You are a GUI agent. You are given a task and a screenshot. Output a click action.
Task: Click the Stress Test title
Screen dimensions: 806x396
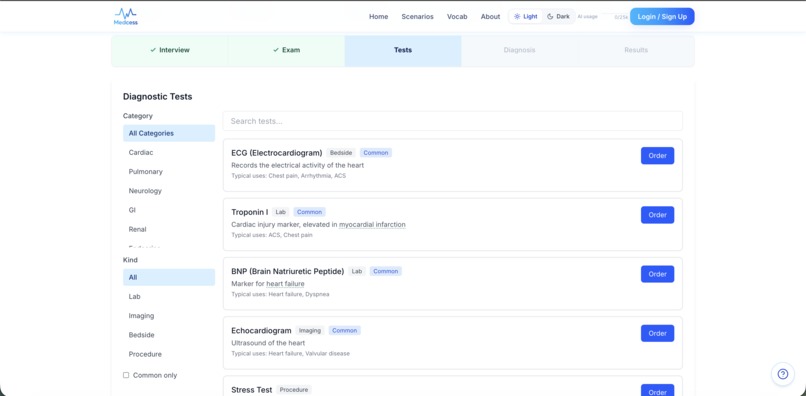[251, 390]
